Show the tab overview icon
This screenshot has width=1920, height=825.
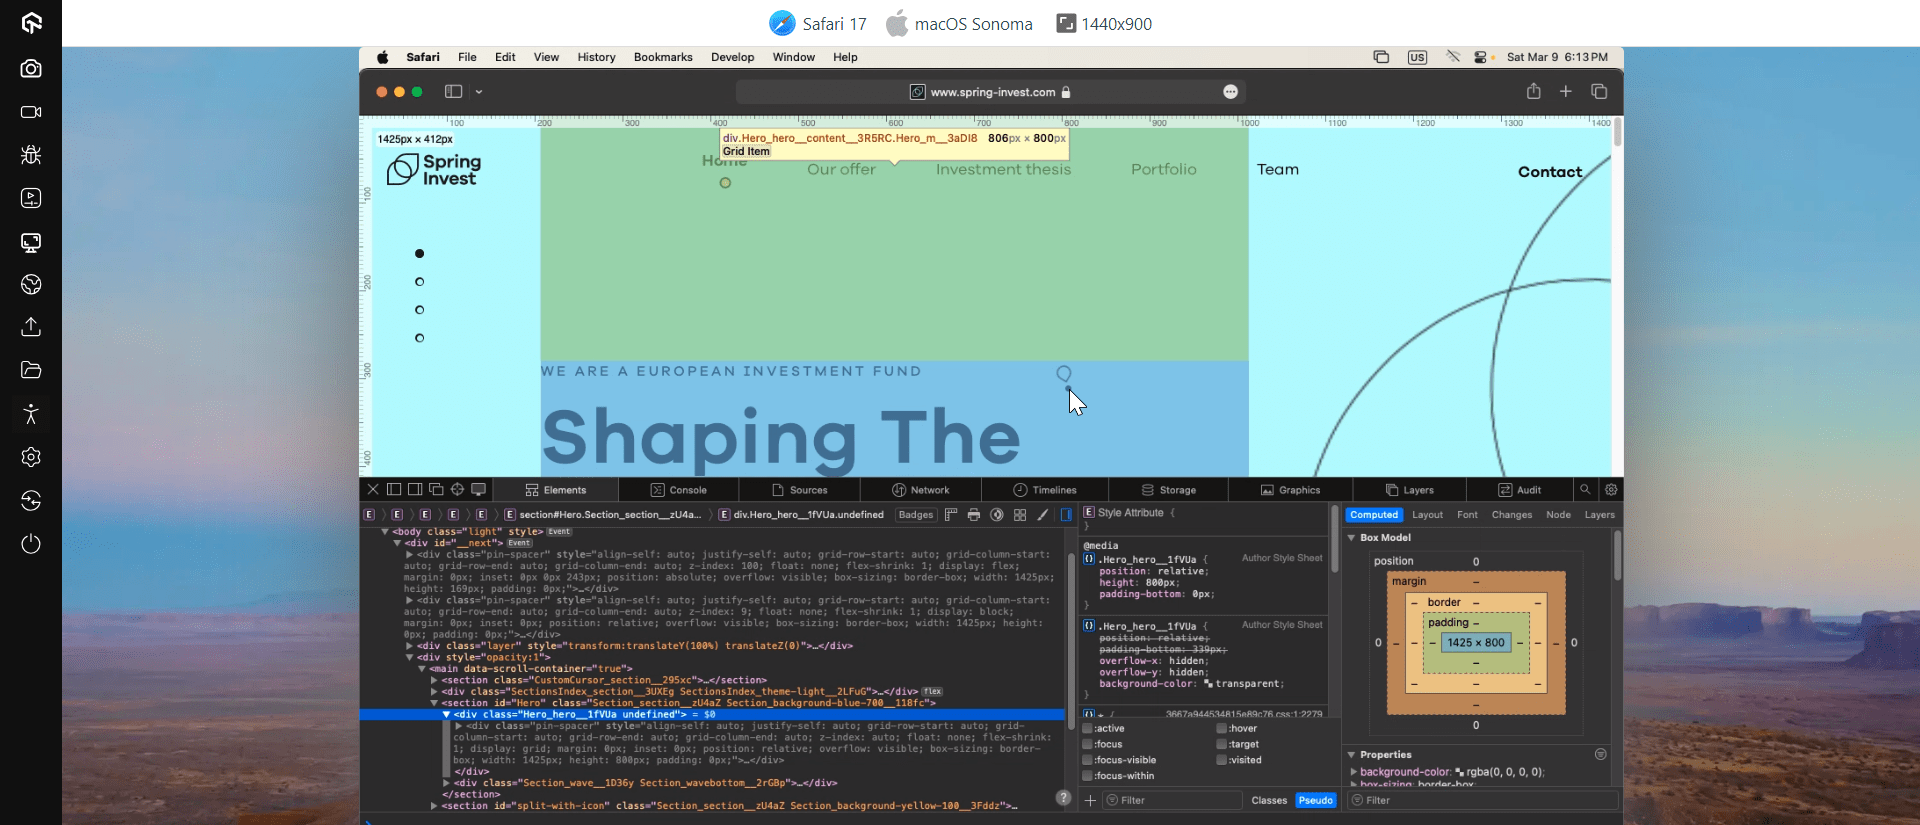[1599, 91]
